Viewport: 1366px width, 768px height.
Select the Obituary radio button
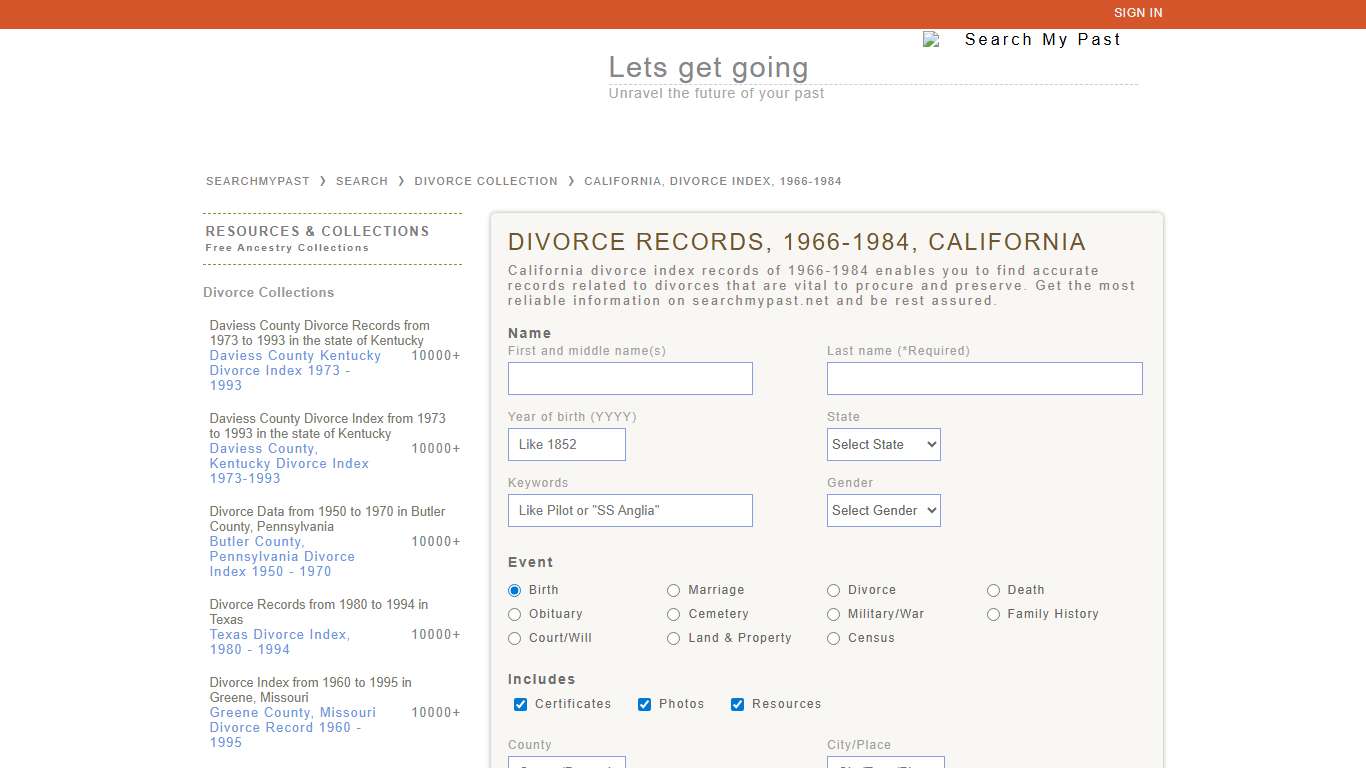[513, 614]
